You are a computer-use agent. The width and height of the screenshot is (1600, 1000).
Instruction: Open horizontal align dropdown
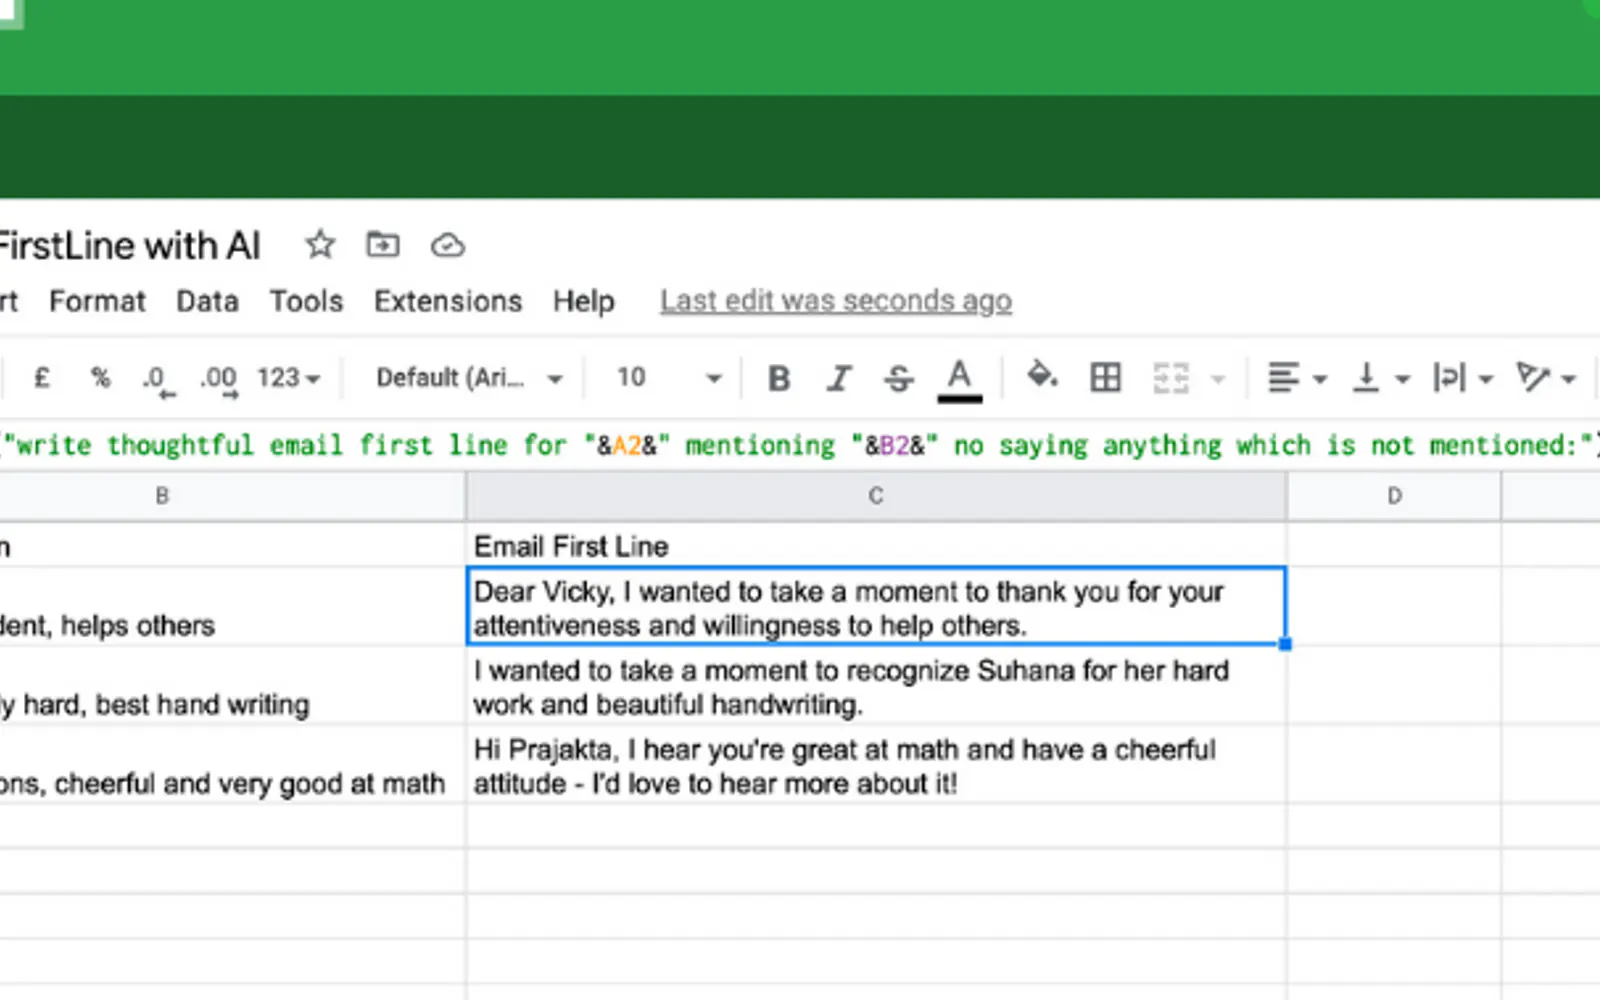pos(1296,378)
